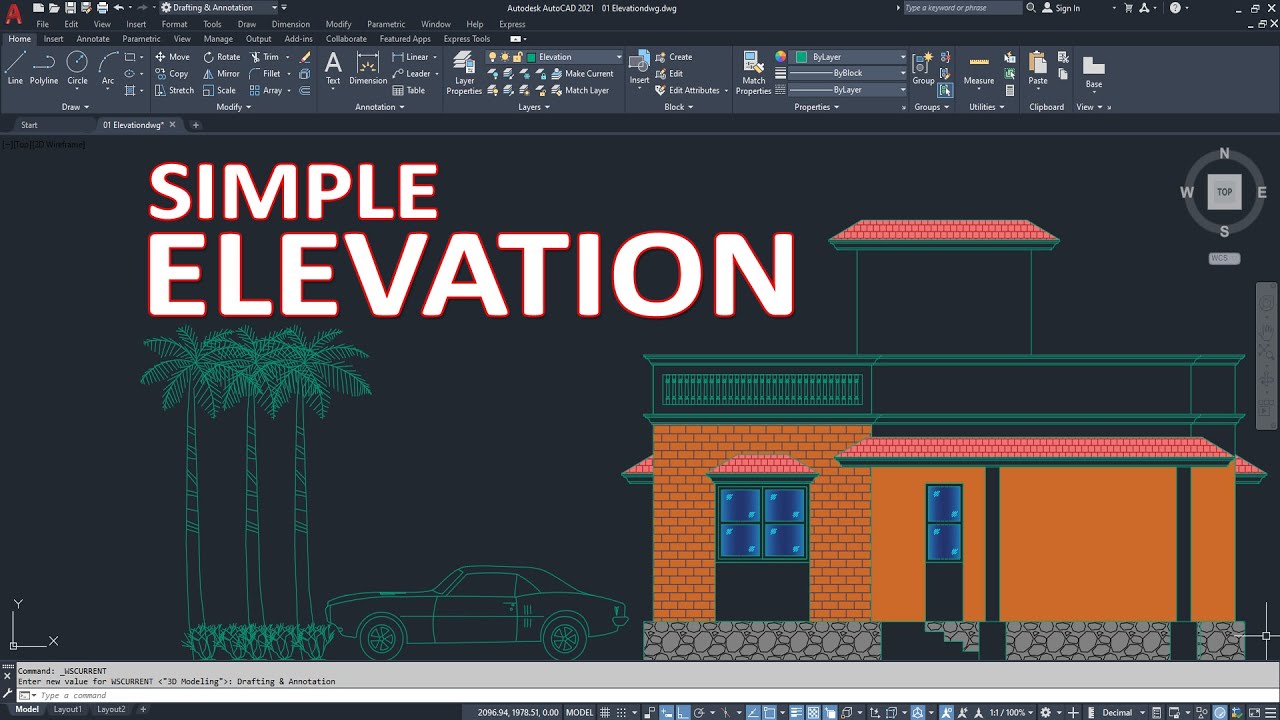Click Sign In
The height and width of the screenshot is (720, 1280).
pyautogui.click(x=1061, y=8)
